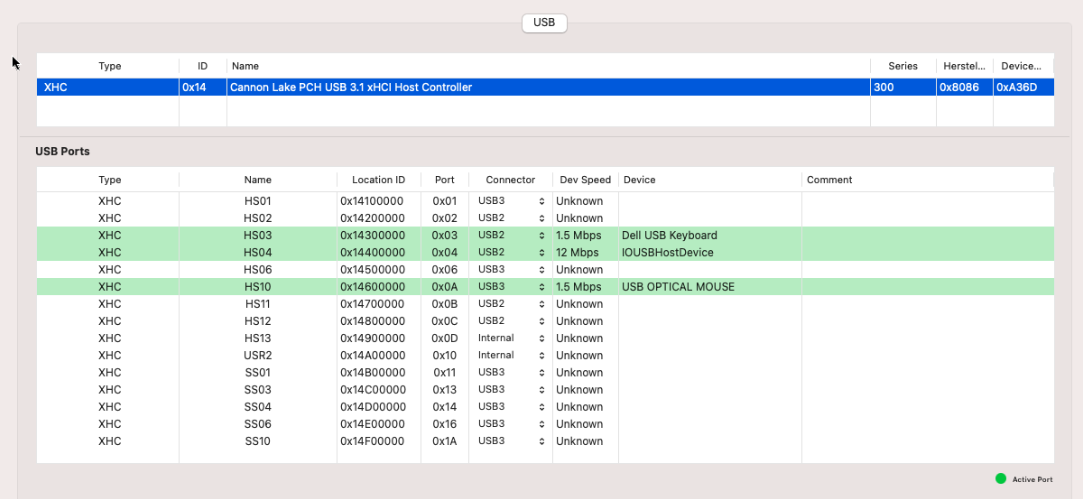1083x499 pixels.
Task: Sort ports by the Dev Speed column
Action: 585,180
